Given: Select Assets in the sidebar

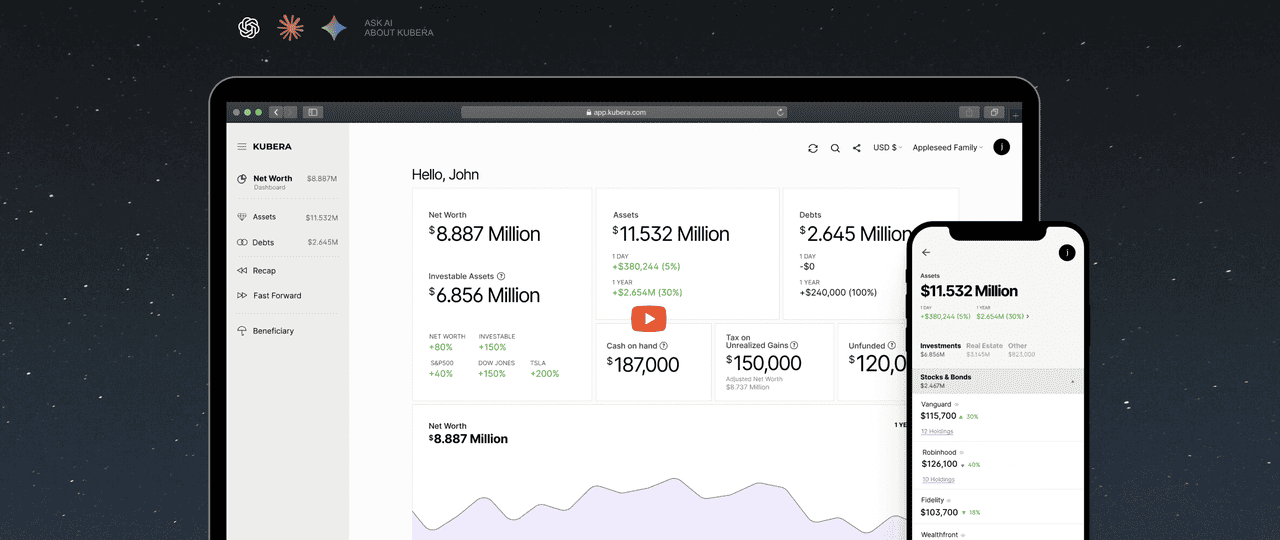Looking at the screenshot, I should [x=264, y=217].
